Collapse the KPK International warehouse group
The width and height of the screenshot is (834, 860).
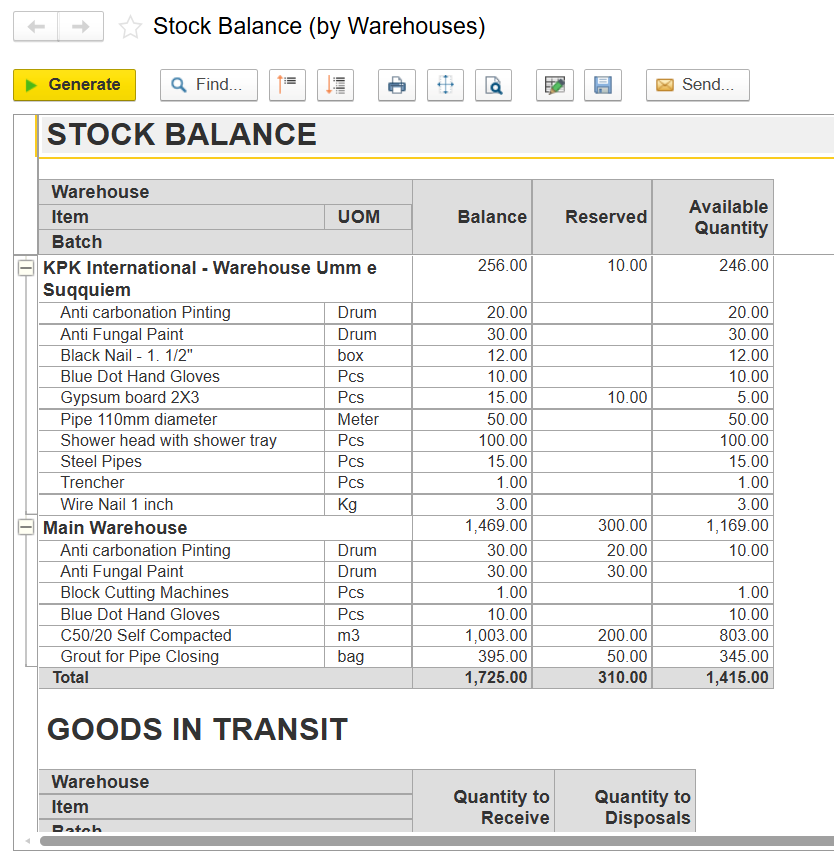25,268
